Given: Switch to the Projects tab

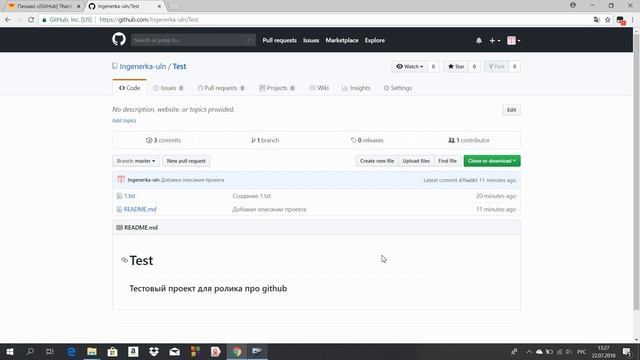Looking at the screenshot, I should click(277, 88).
